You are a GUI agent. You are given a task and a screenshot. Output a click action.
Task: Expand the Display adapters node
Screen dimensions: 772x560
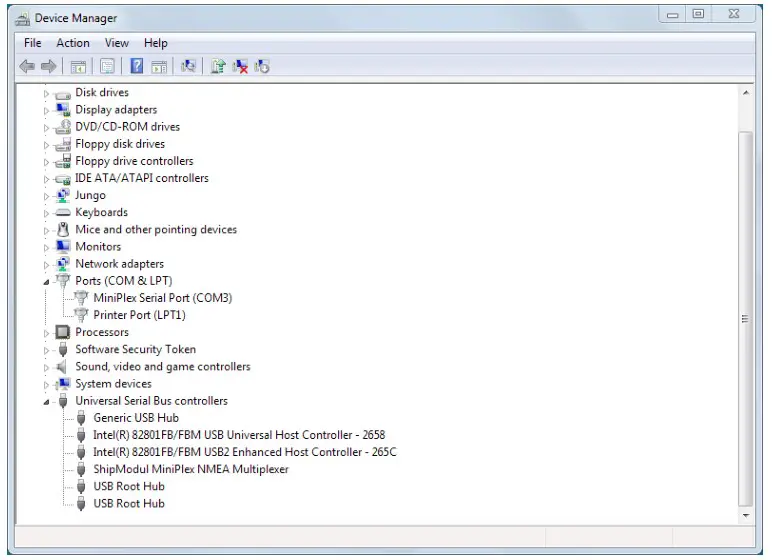(46, 110)
